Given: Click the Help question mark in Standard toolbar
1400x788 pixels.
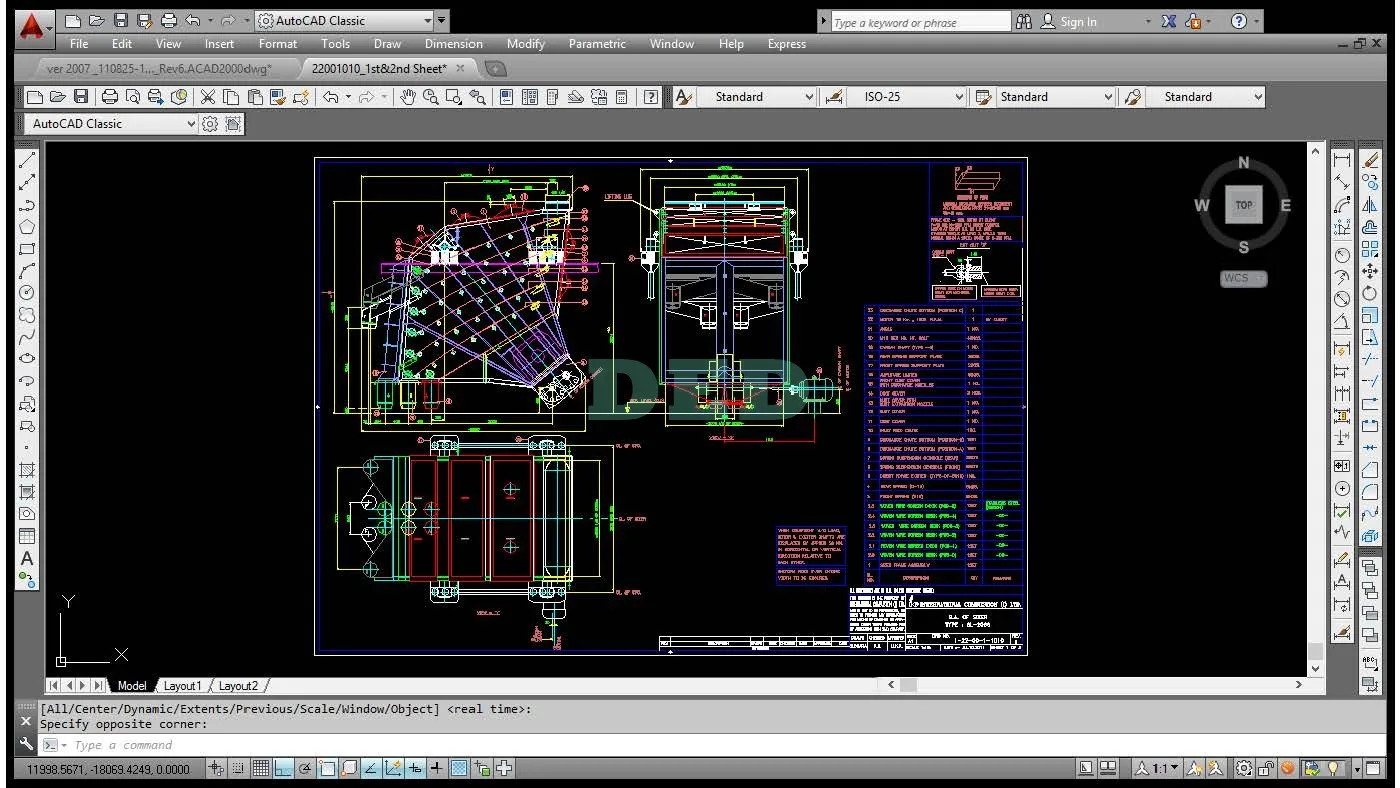Looking at the screenshot, I should click(x=652, y=97).
